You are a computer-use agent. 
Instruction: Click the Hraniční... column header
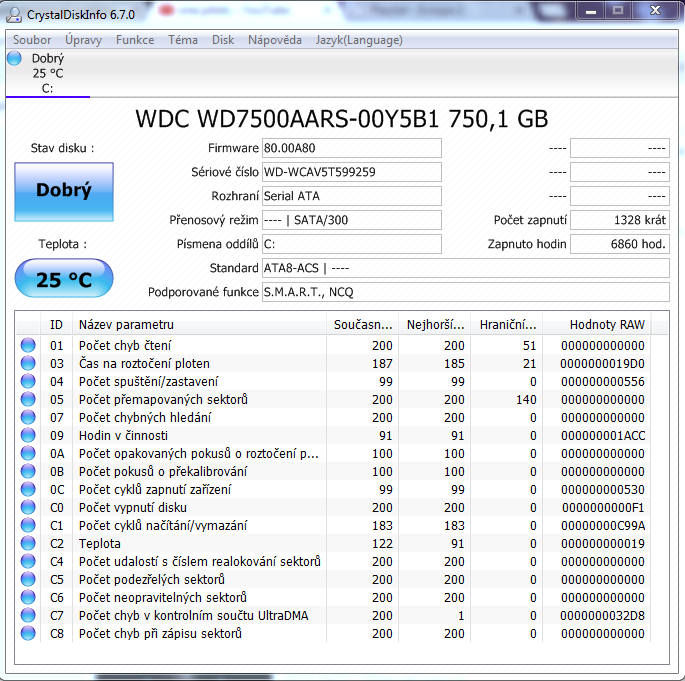[506, 325]
